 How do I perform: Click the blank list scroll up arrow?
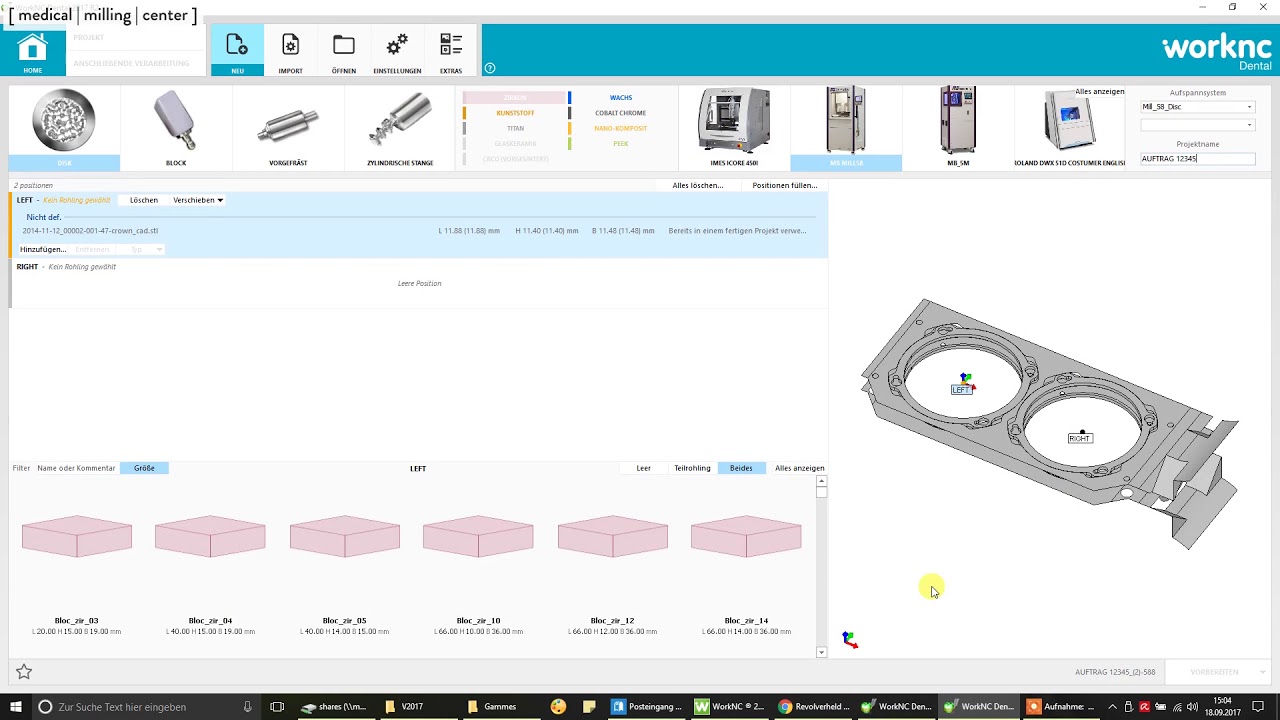tap(822, 481)
